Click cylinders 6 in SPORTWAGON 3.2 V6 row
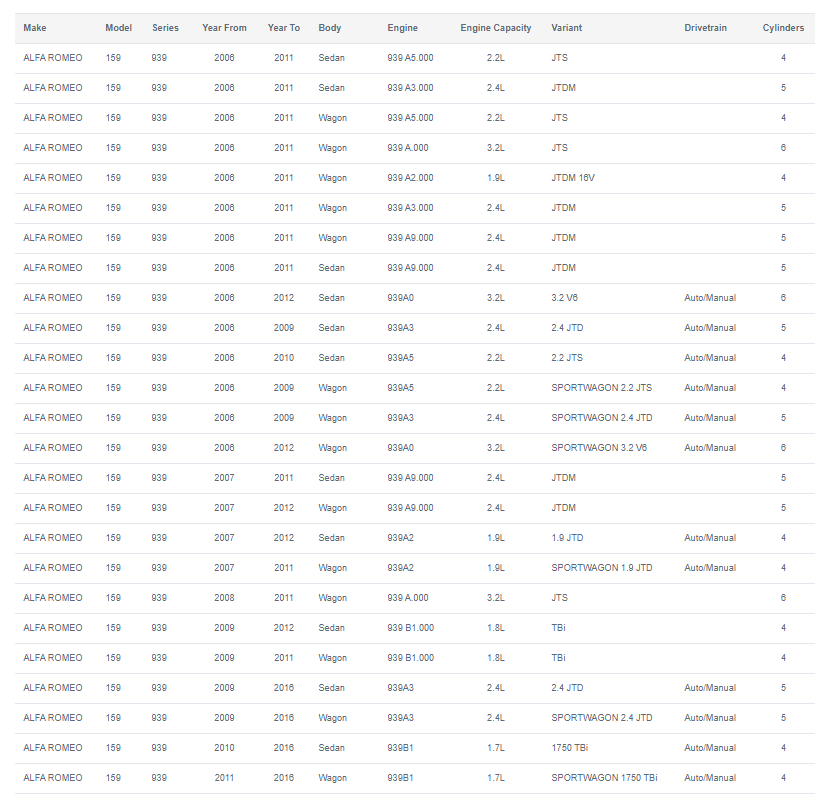Viewport: 827px width, 800px height. tap(783, 448)
